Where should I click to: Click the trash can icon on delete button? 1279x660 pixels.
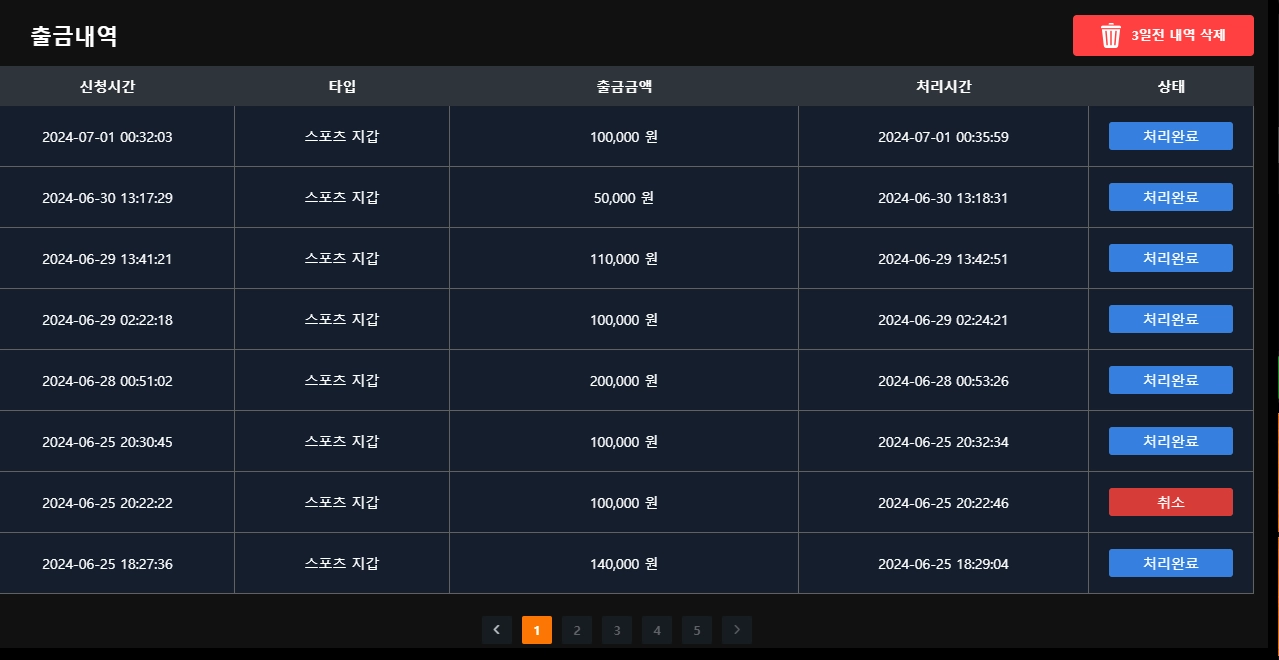pos(1111,36)
